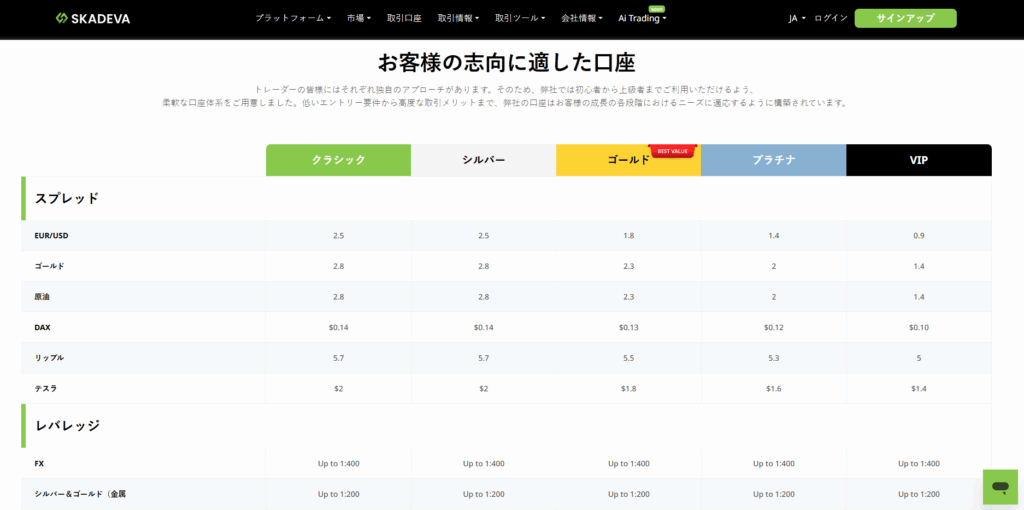Click the ログイン link
The height and width of the screenshot is (510, 1024).
click(x=831, y=18)
